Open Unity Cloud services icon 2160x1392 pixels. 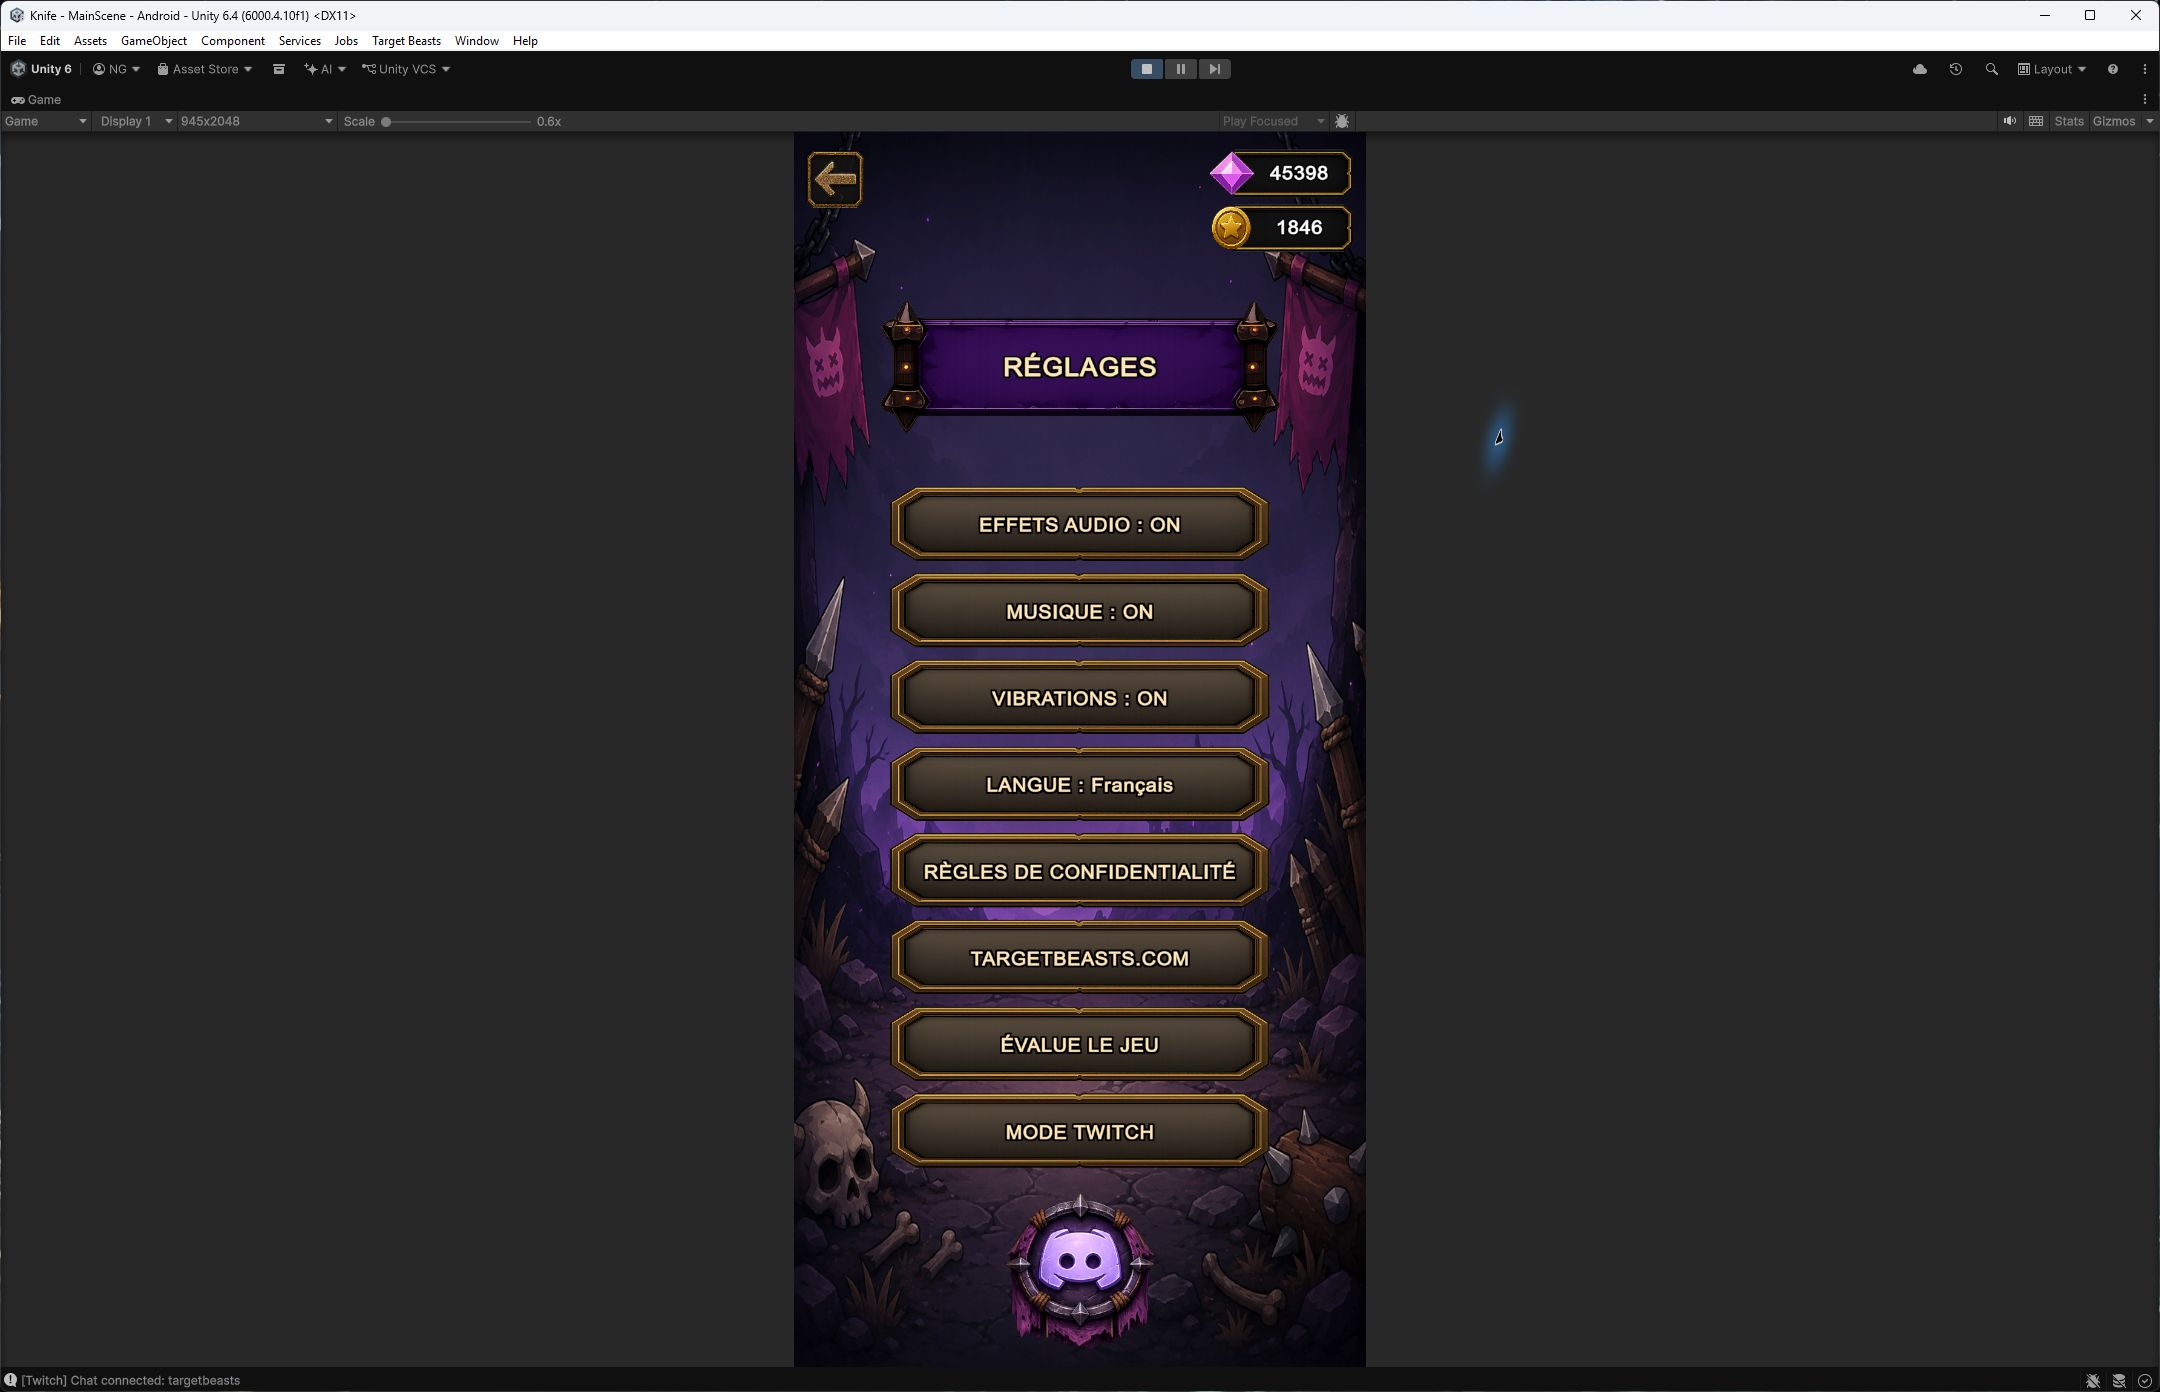point(1919,69)
